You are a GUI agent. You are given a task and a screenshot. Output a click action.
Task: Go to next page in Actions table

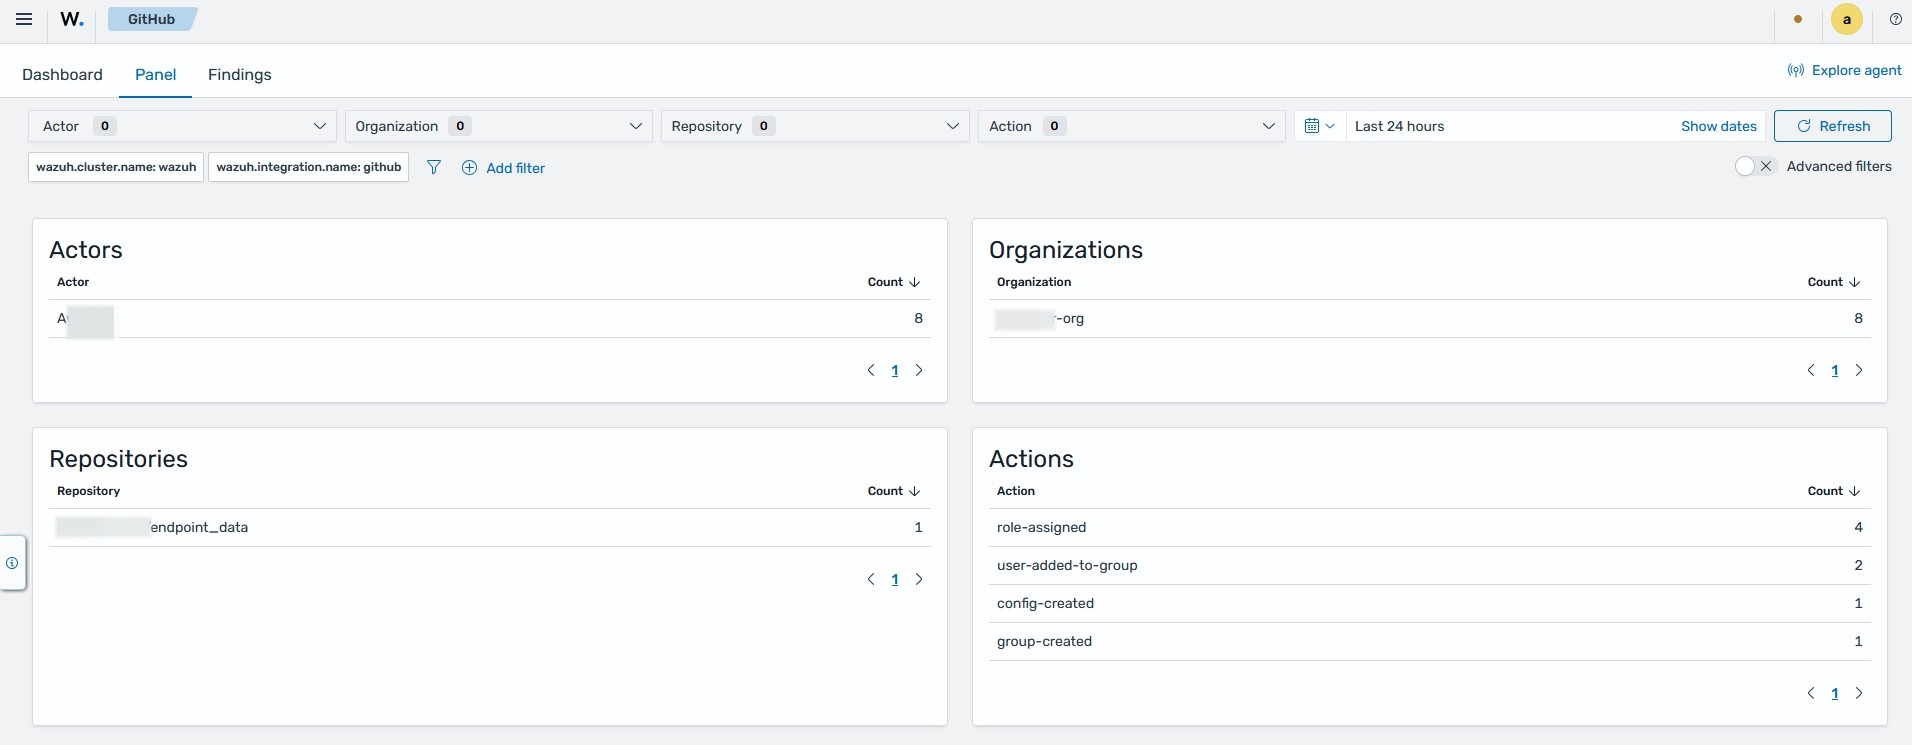[x=1859, y=693]
